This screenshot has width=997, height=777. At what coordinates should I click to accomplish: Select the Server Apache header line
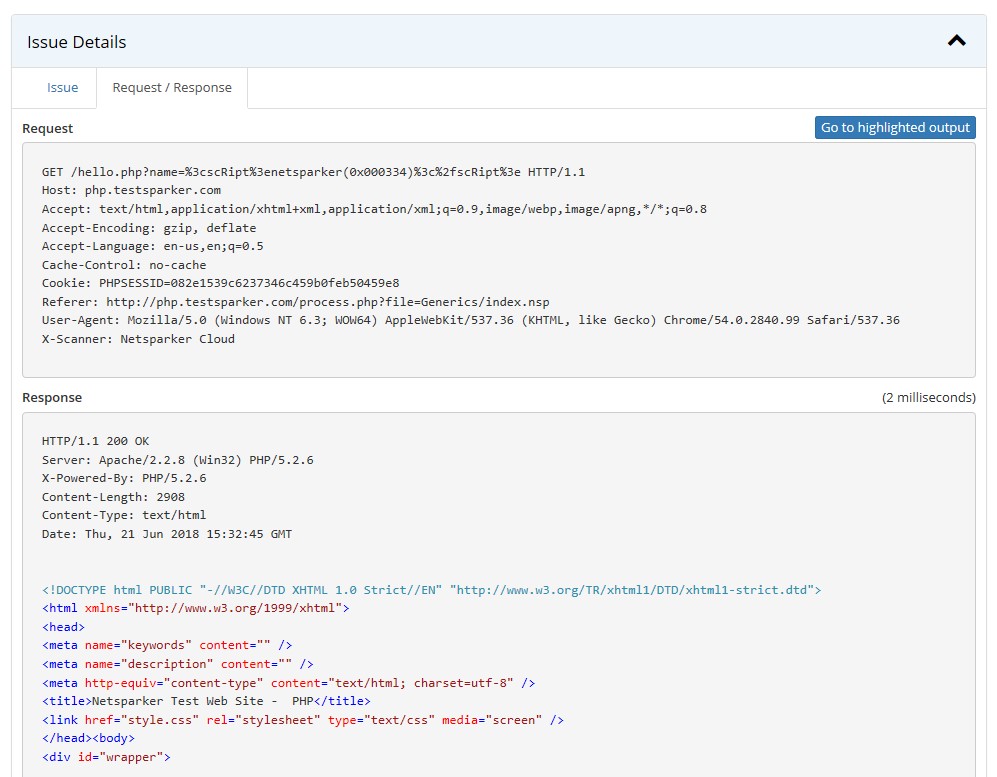[x=177, y=460]
